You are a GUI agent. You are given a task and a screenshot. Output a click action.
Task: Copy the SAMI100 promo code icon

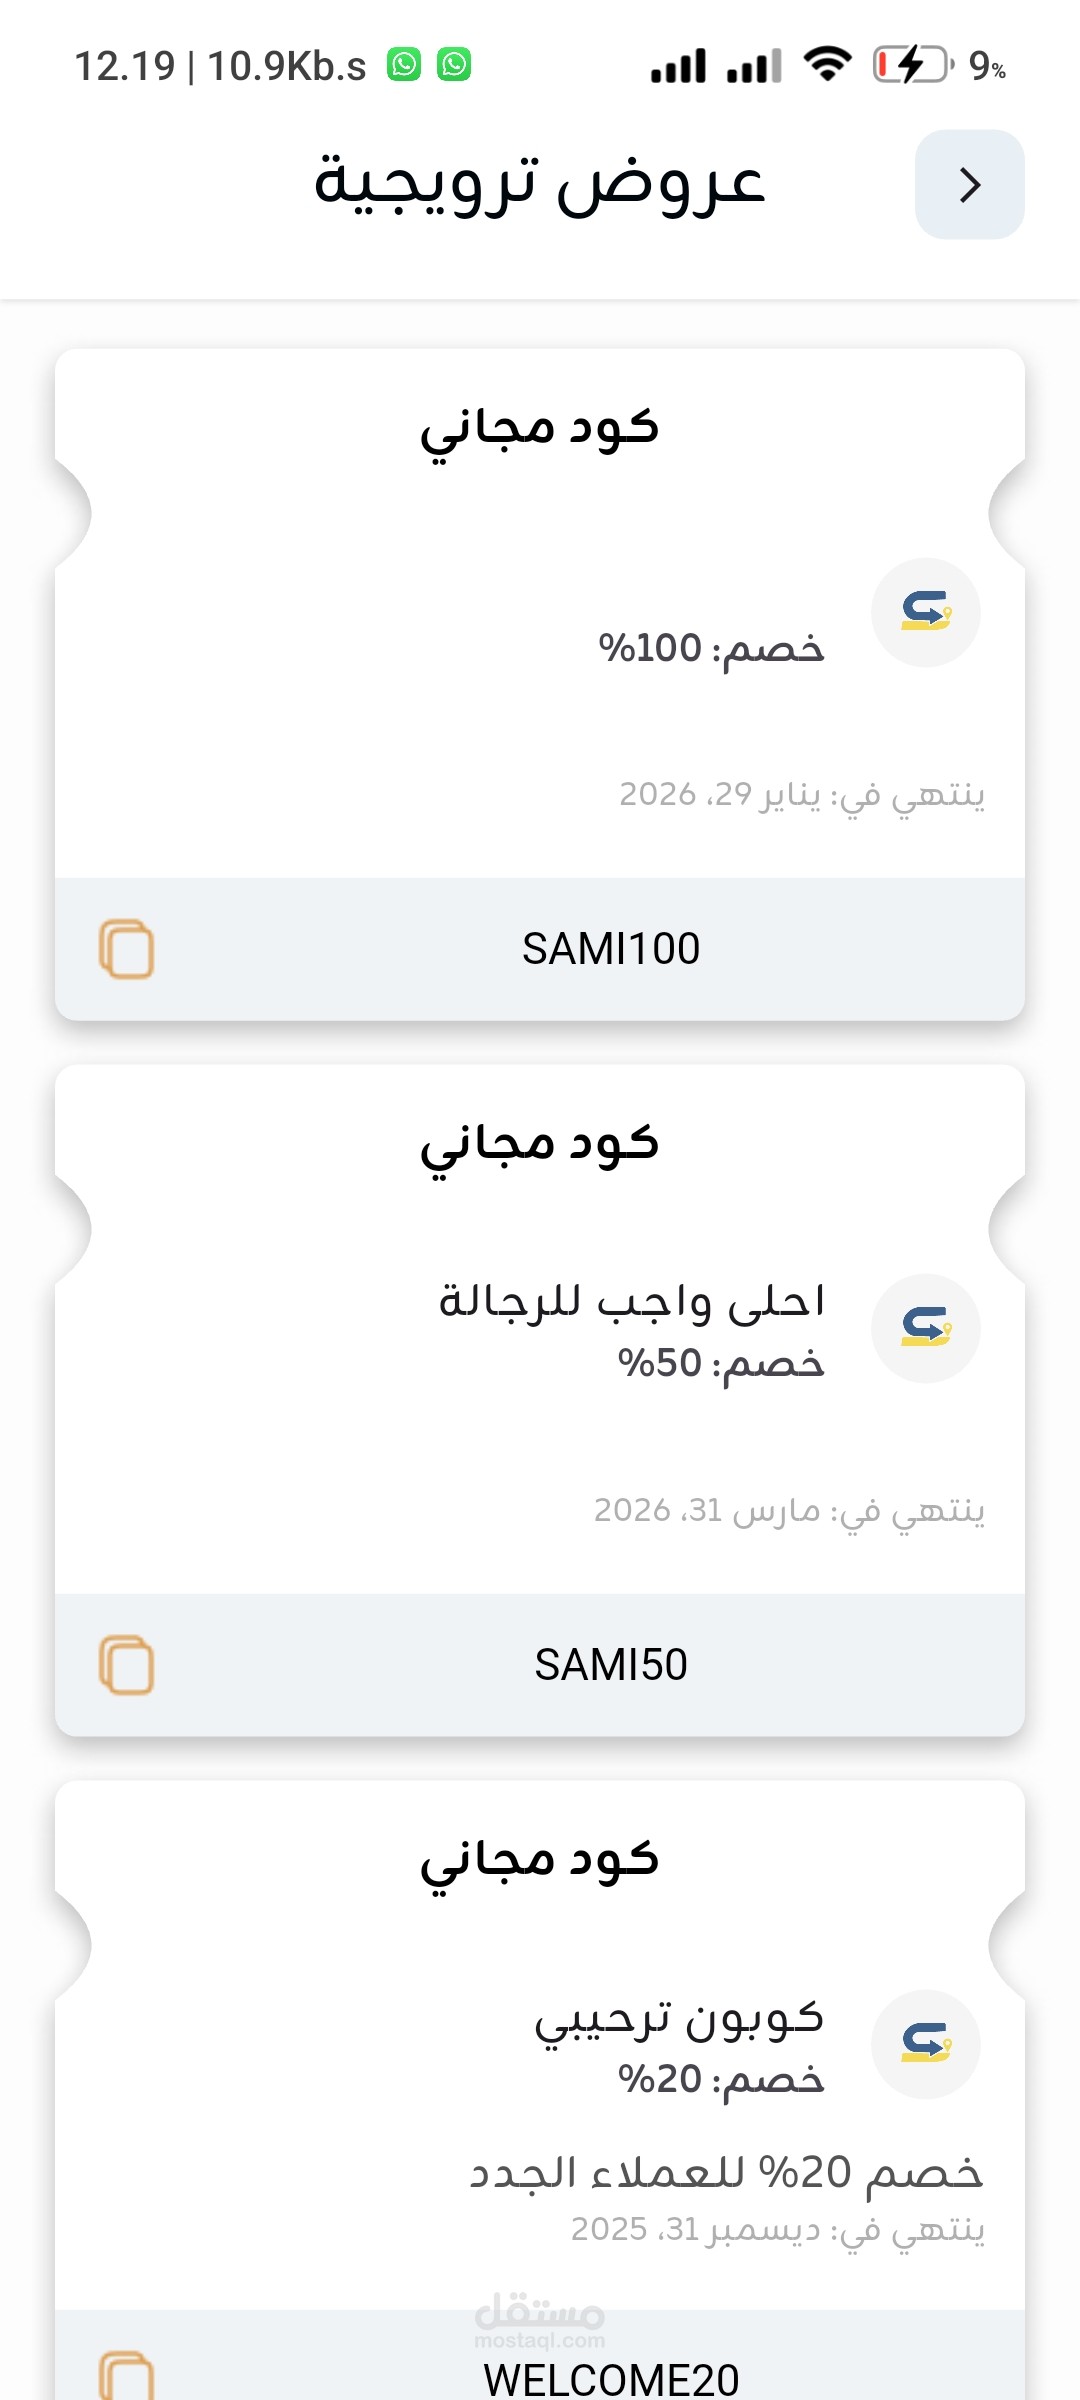[x=126, y=948]
